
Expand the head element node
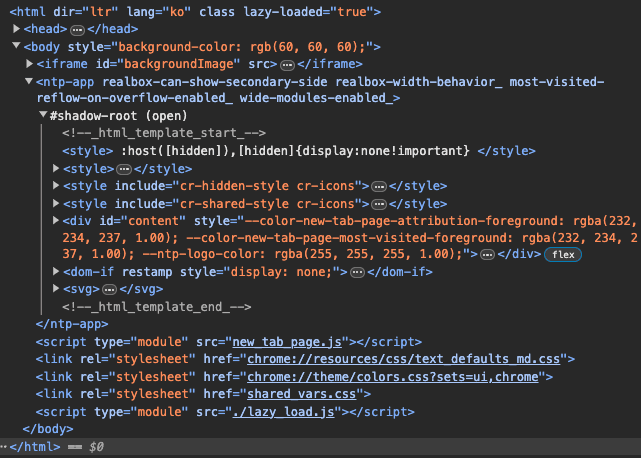(17, 30)
